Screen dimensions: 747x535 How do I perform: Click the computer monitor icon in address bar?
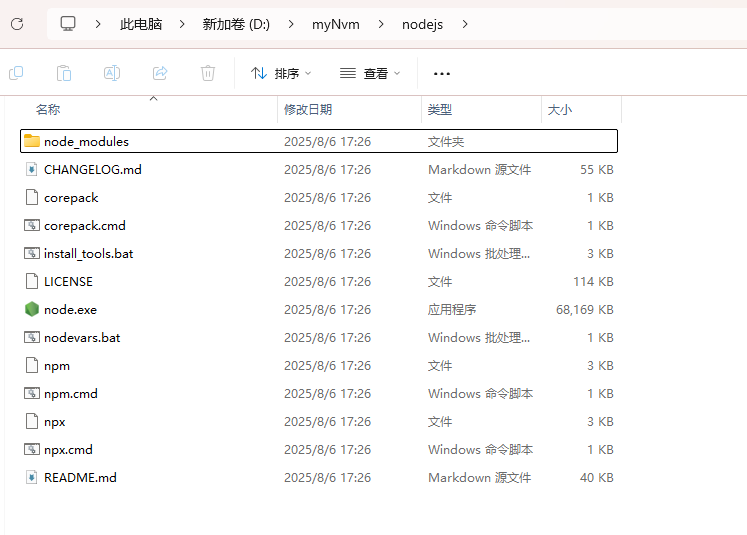click(68, 23)
